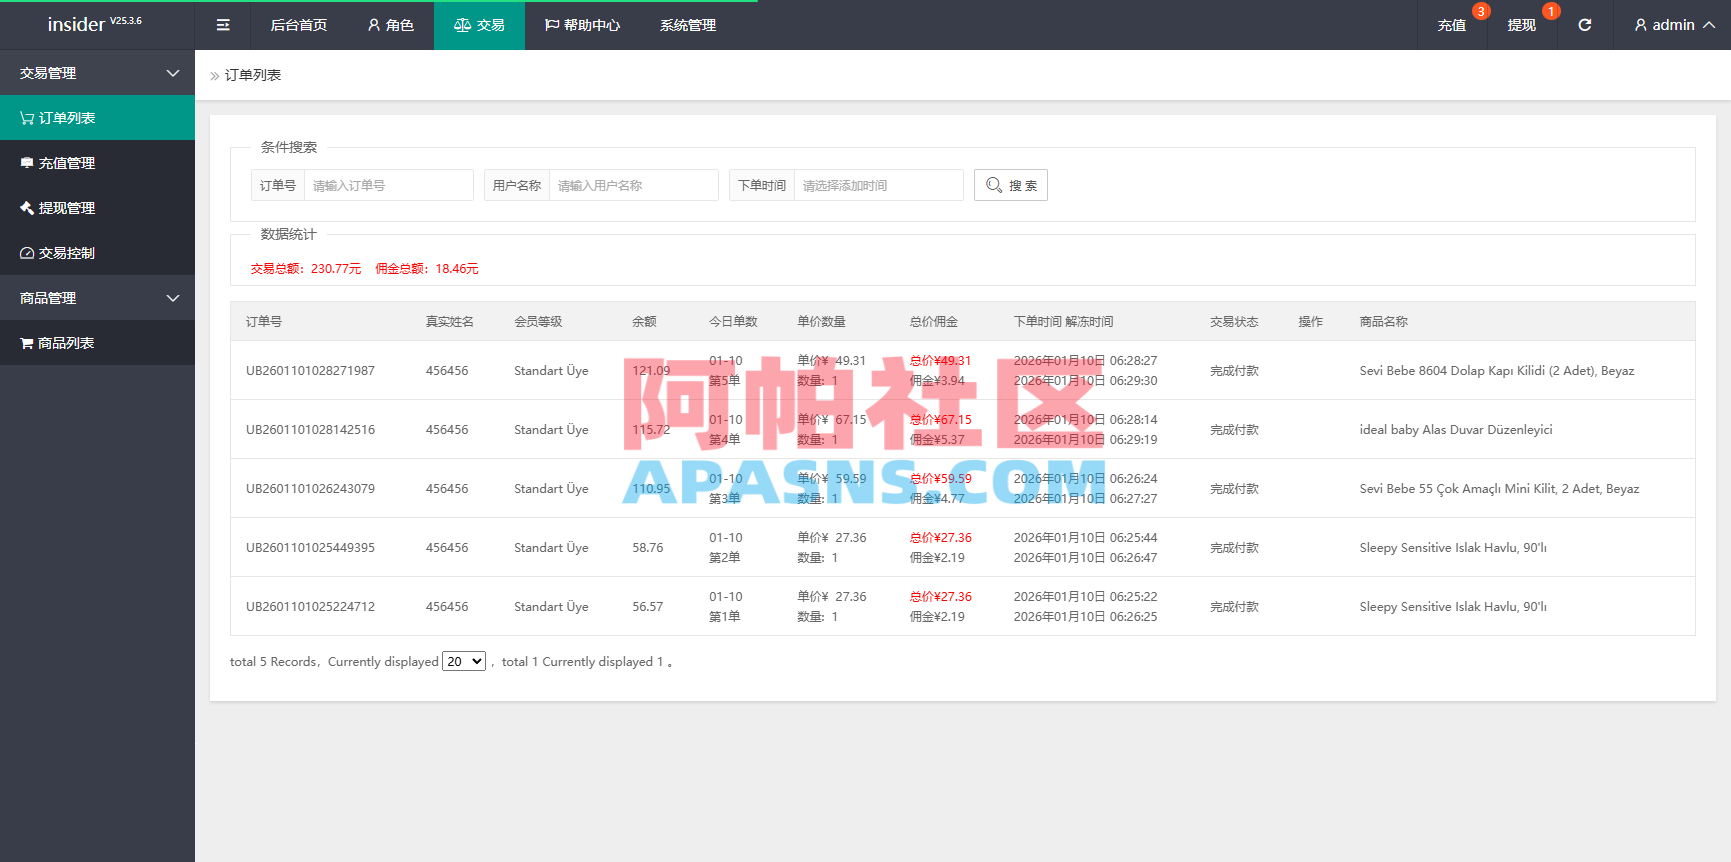Open 提现管理 in the sidebar

click(x=97, y=208)
